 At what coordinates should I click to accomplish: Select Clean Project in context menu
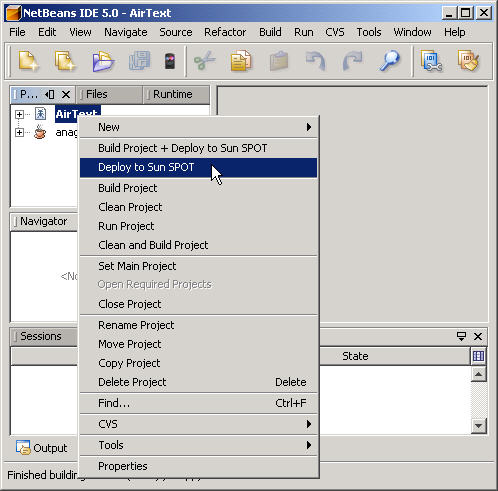point(199,207)
